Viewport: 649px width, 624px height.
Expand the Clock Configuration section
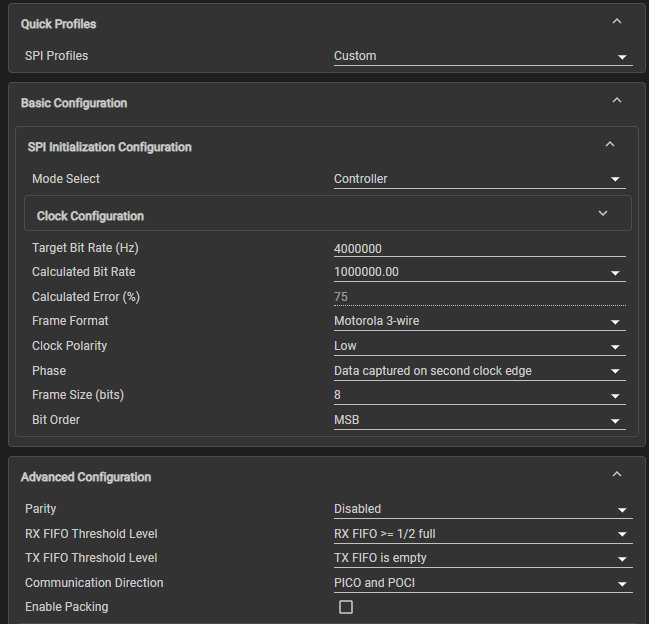(x=603, y=214)
